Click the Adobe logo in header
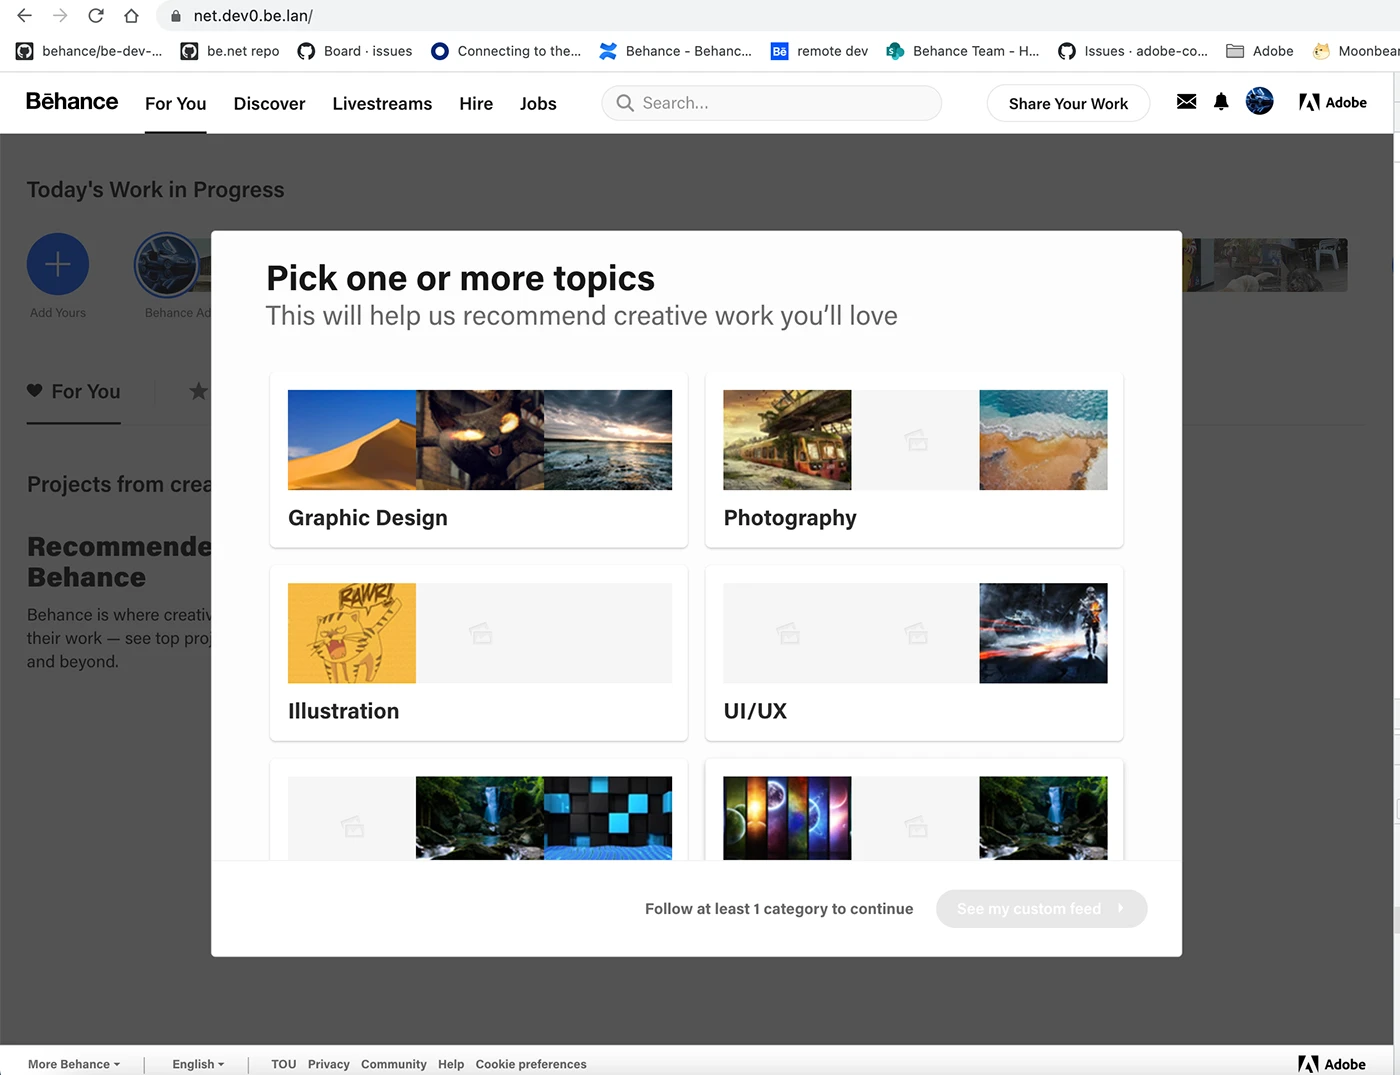 pyautogui.click(x=1332, y=102)
